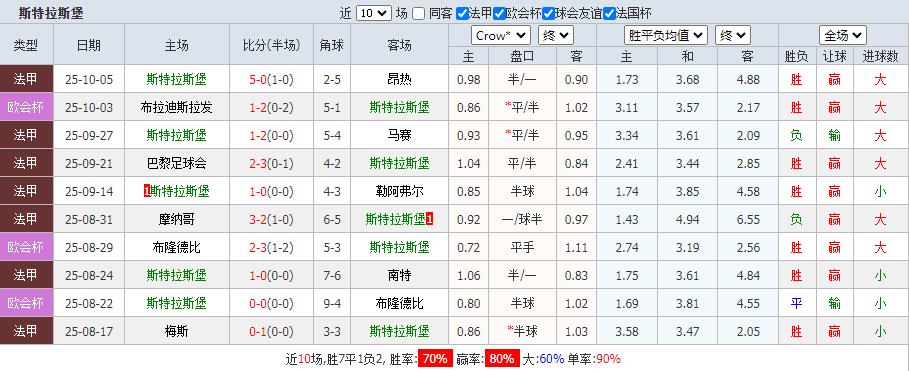Open the Crow* bookmaker dropdown
Screen dimensions: 909x371
(x=501, y=35)
